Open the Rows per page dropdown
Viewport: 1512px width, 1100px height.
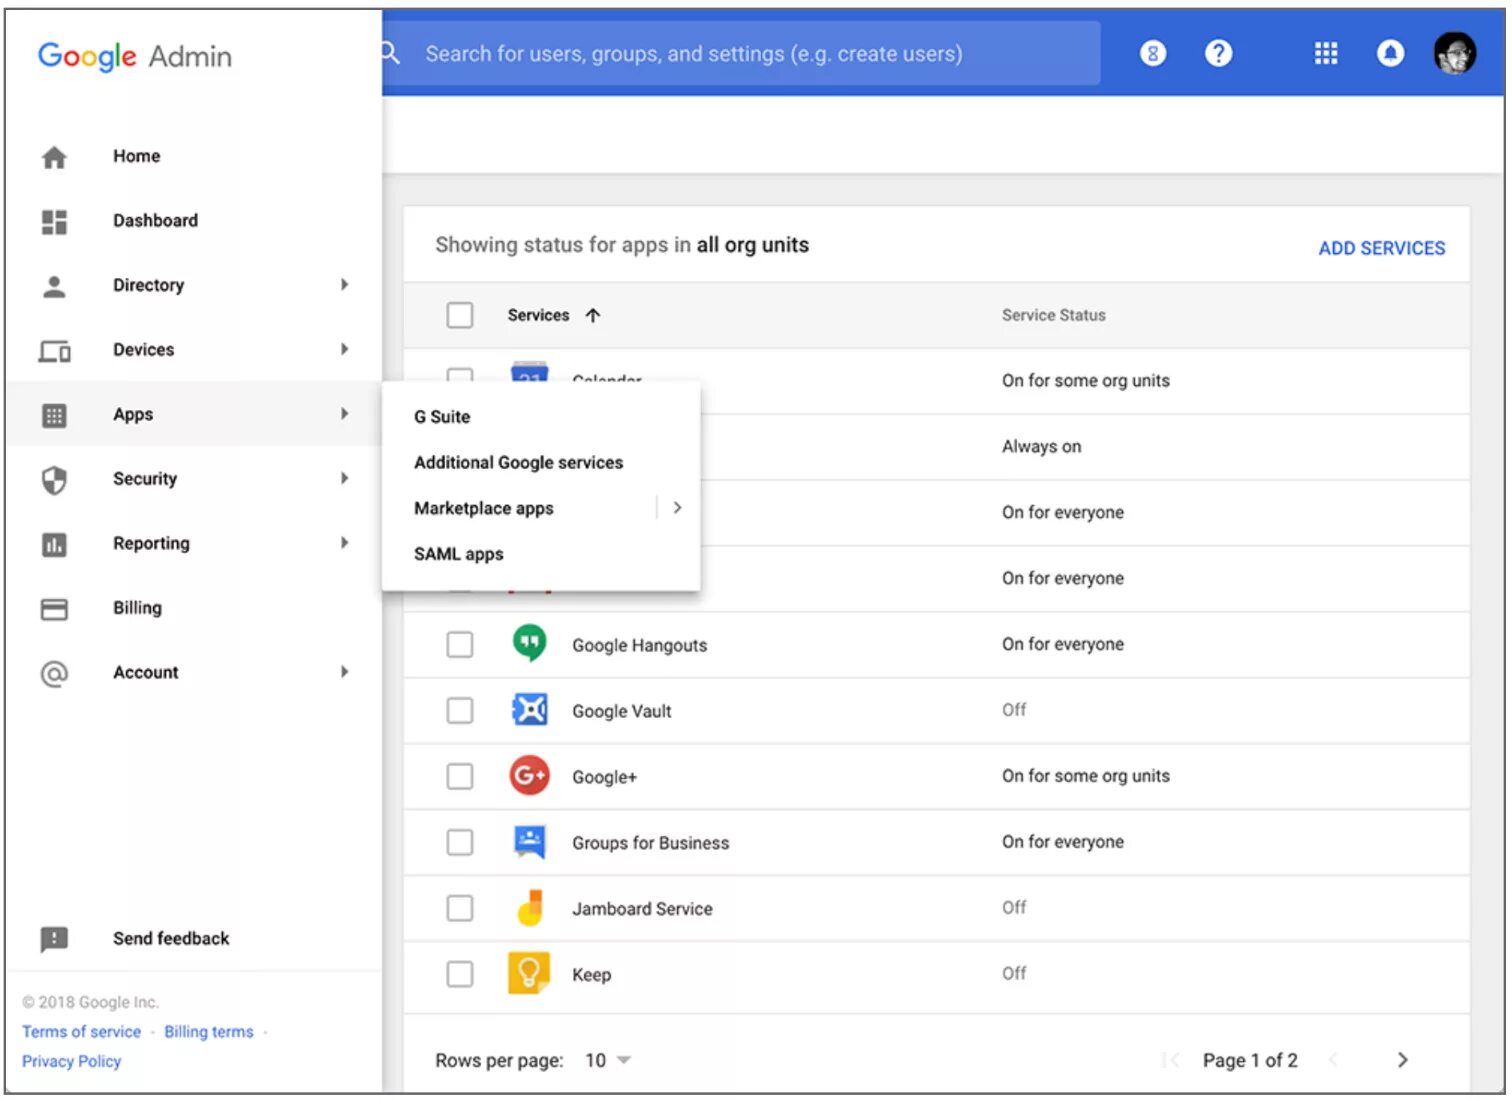tap(608, 1060)
